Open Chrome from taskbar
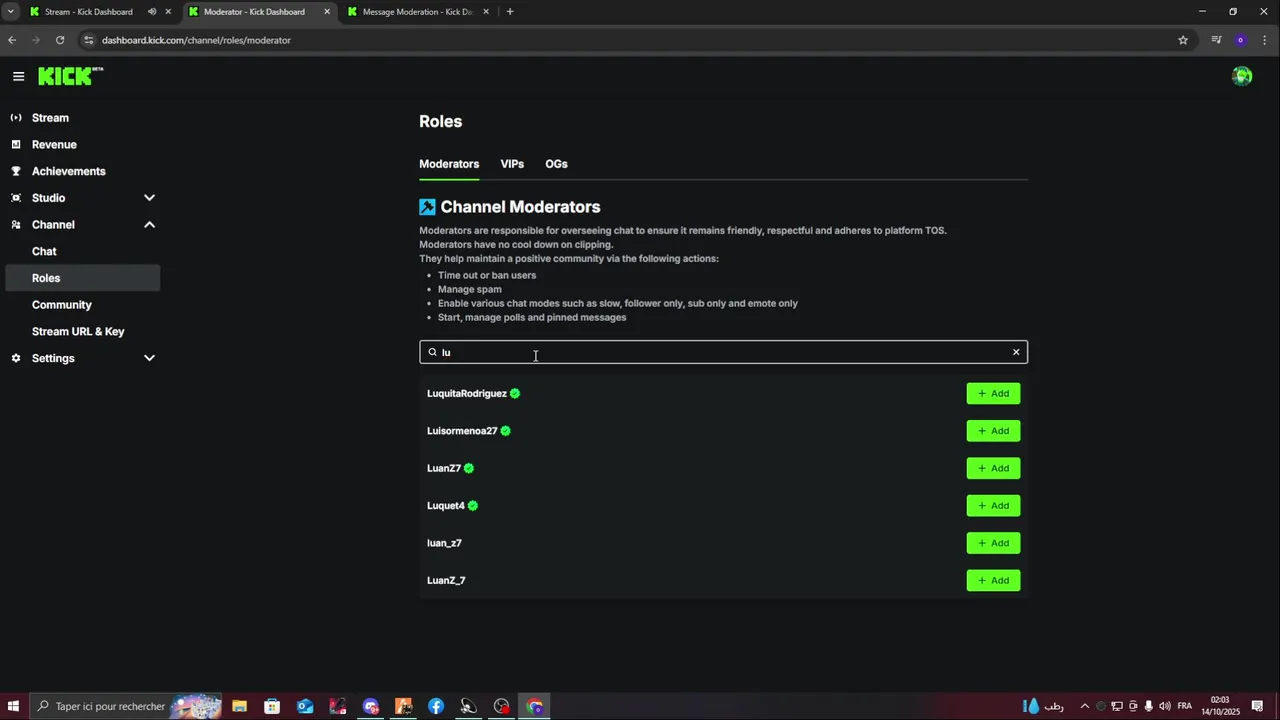Screen dimensions: 1280x720 coord(535,706)
